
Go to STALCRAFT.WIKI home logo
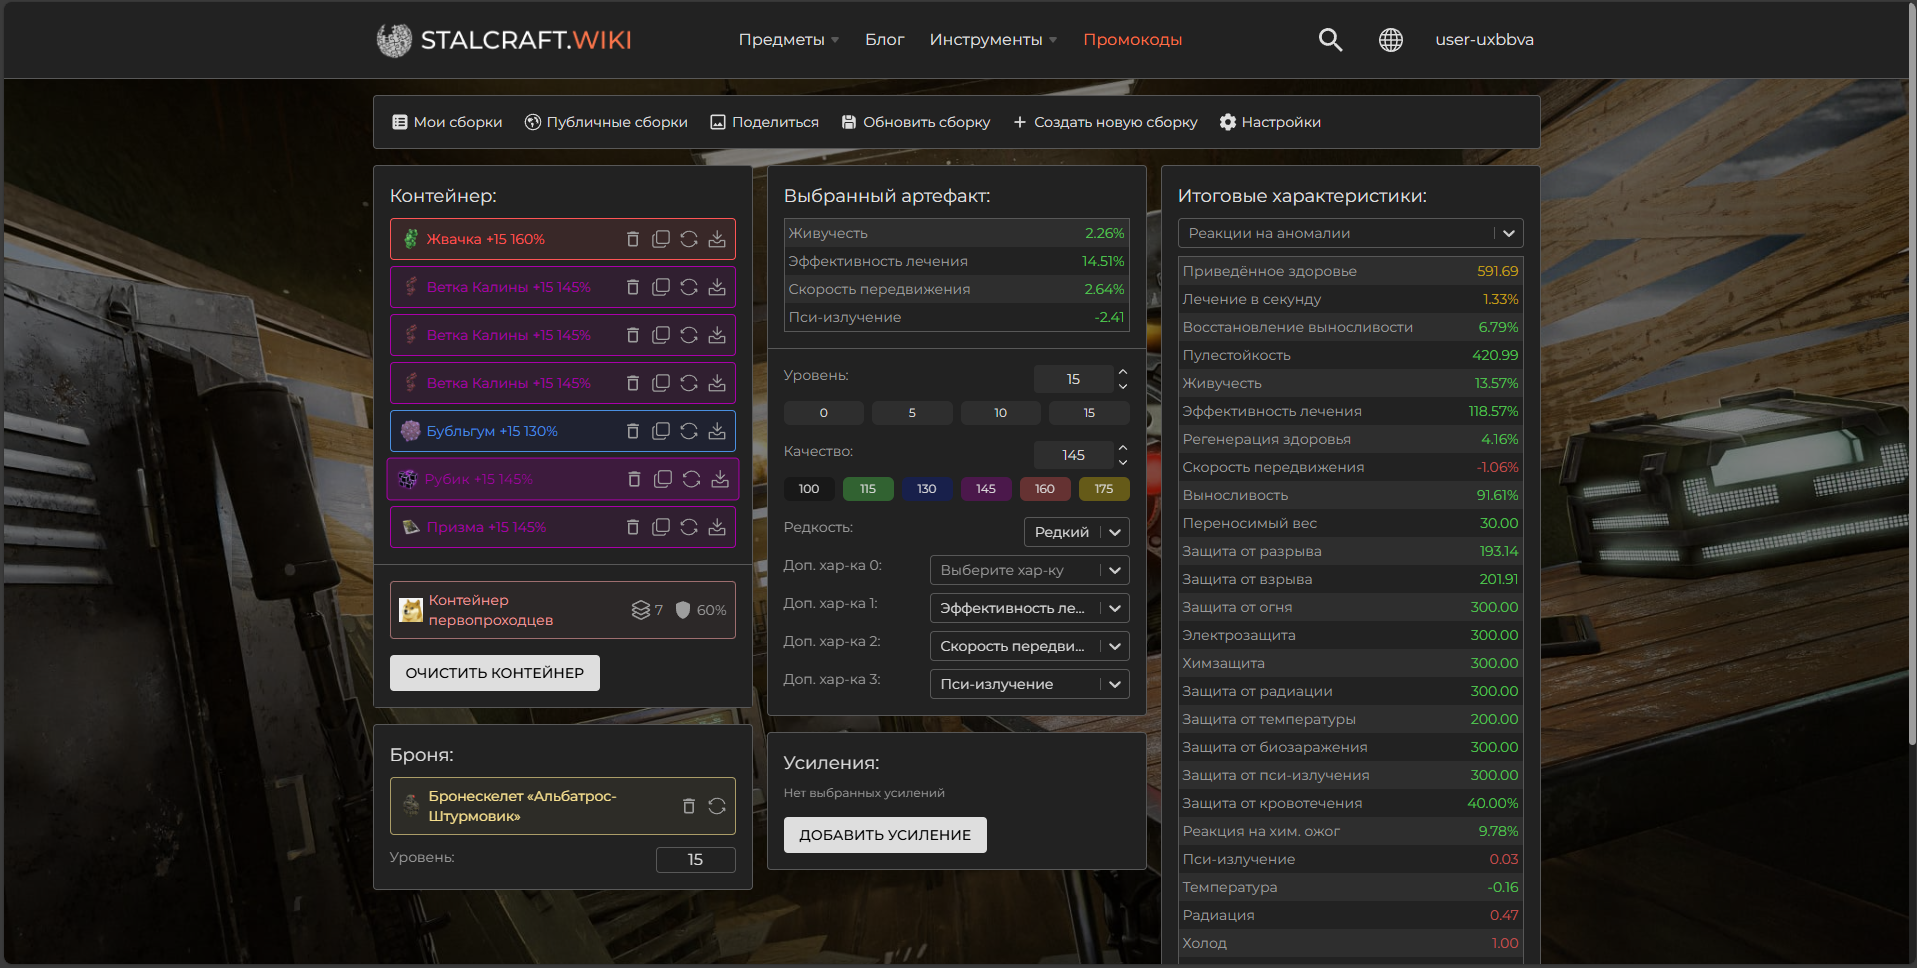(x=504, y=40)
